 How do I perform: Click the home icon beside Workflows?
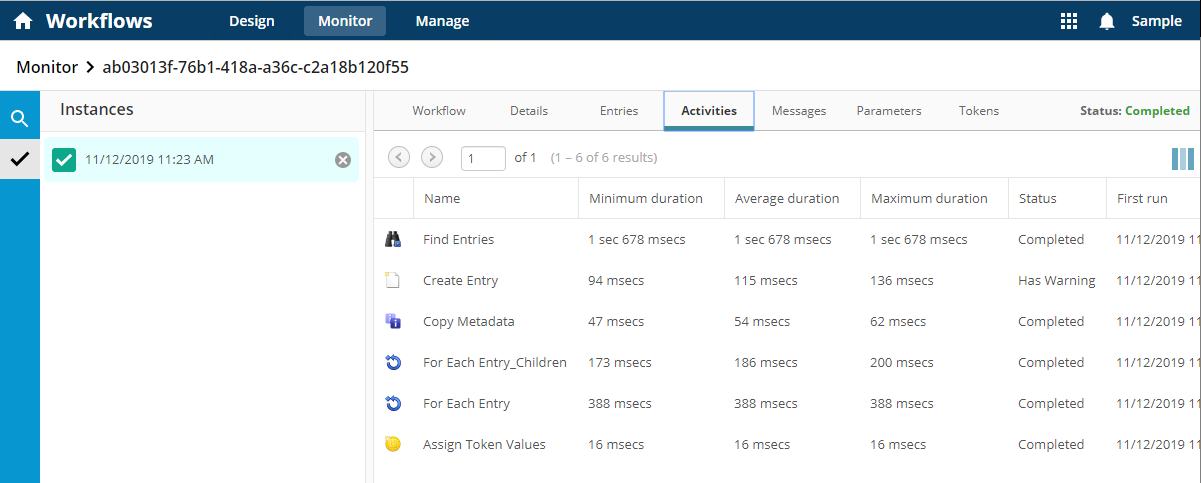(x=23, y=21)
